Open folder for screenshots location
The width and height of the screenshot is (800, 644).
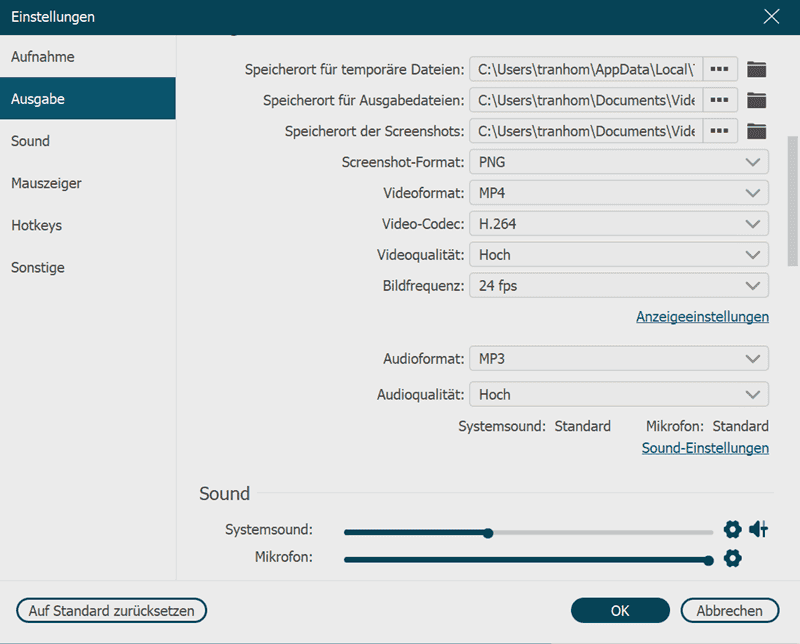pyautogui.click(x=757, y=131)
